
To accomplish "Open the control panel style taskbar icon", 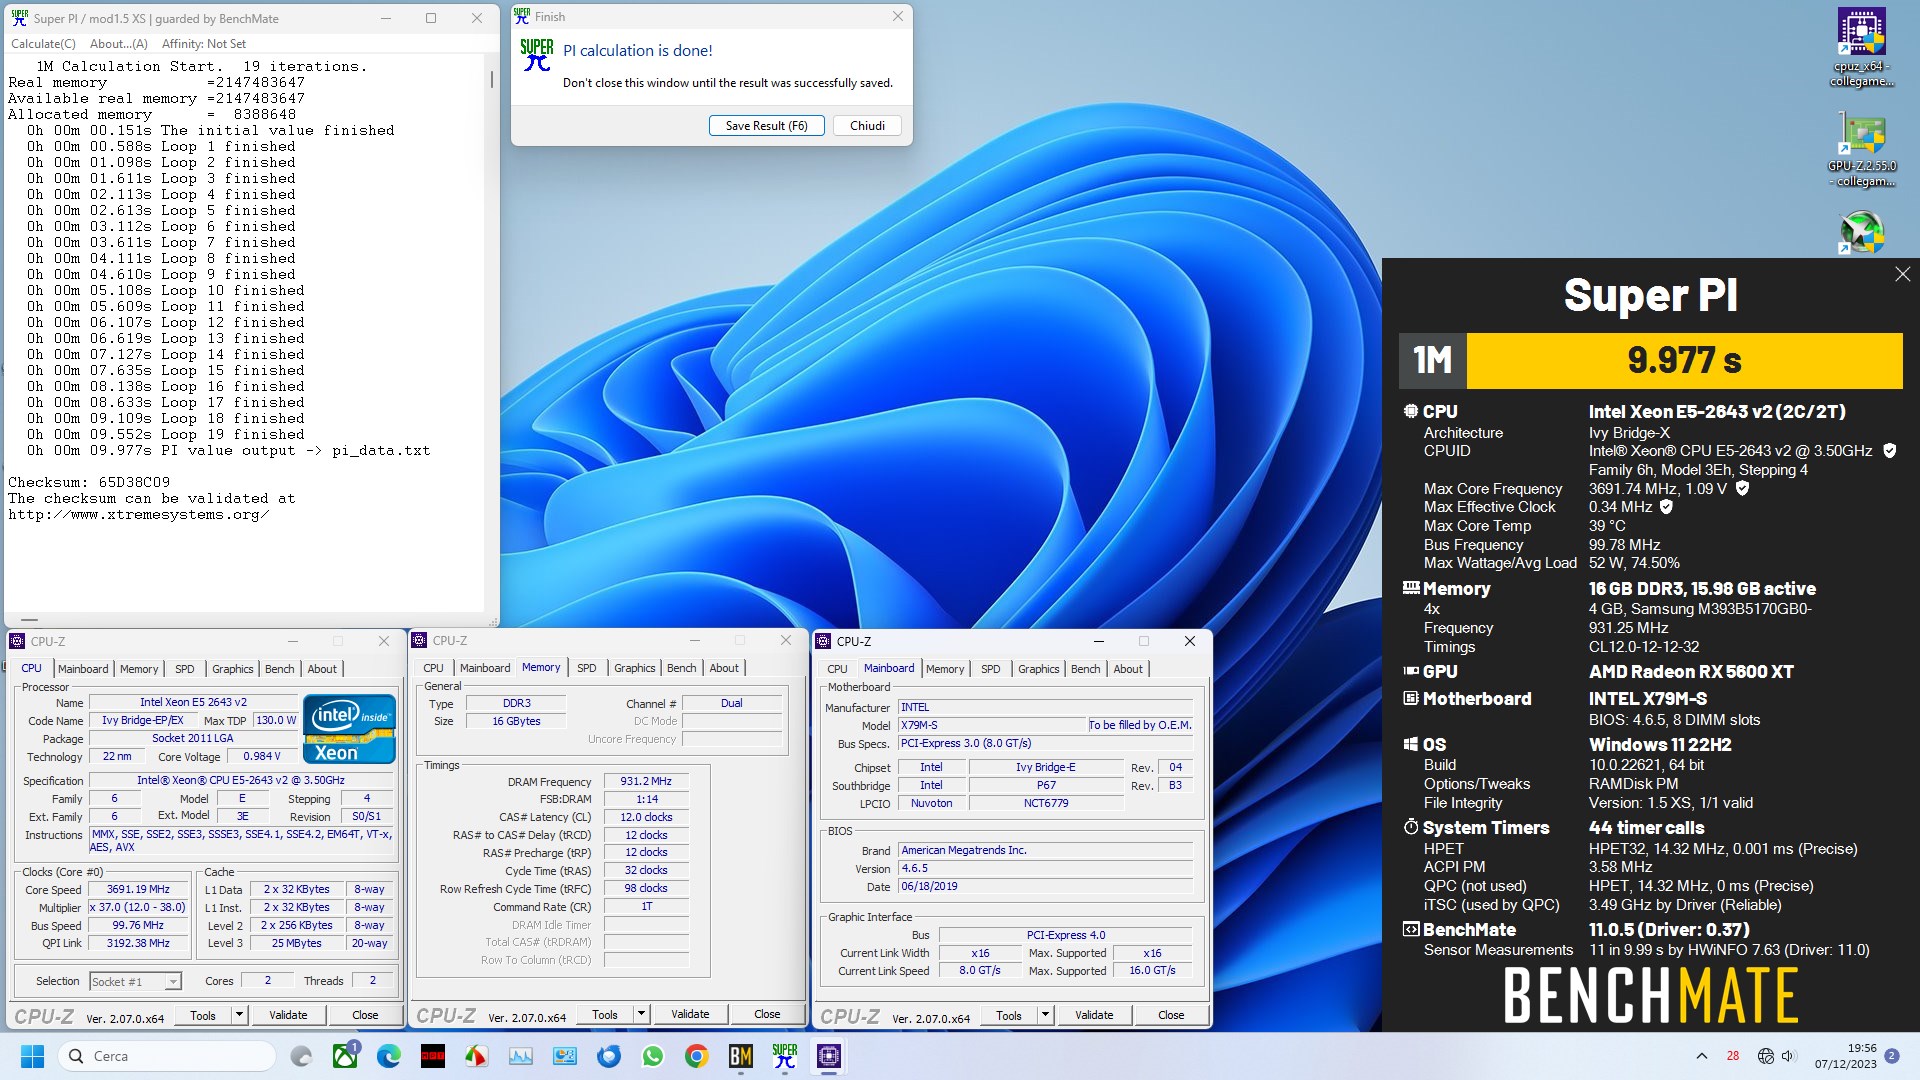I will (565, 1056).
